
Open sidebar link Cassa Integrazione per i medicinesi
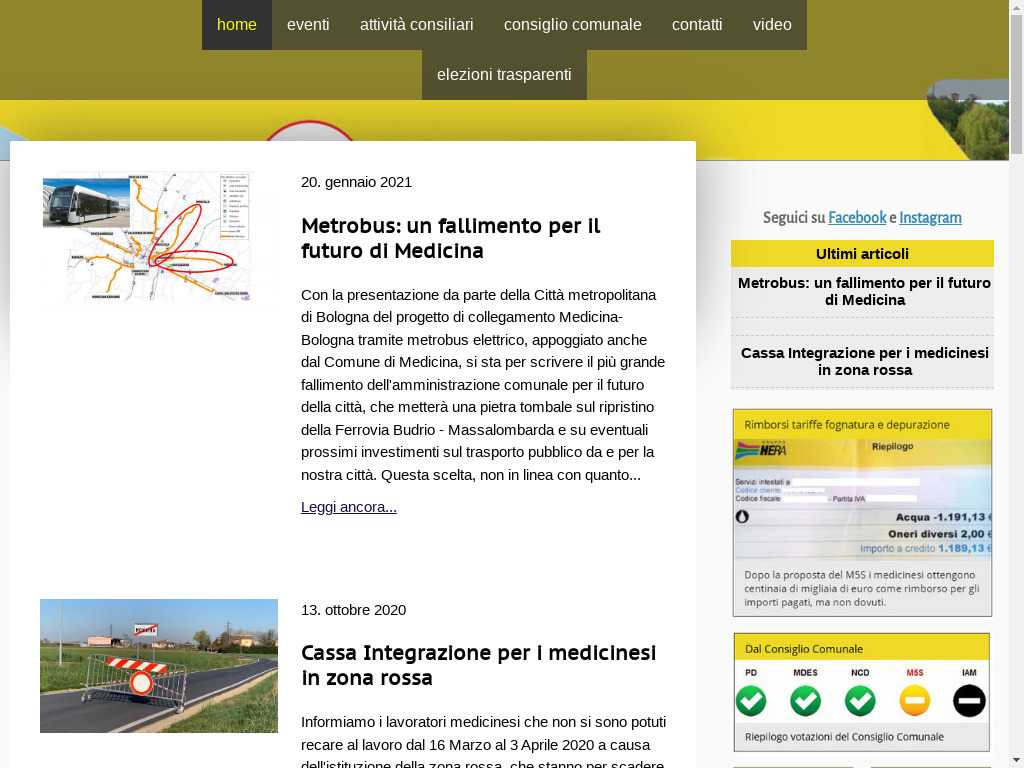tap(864, 361)
